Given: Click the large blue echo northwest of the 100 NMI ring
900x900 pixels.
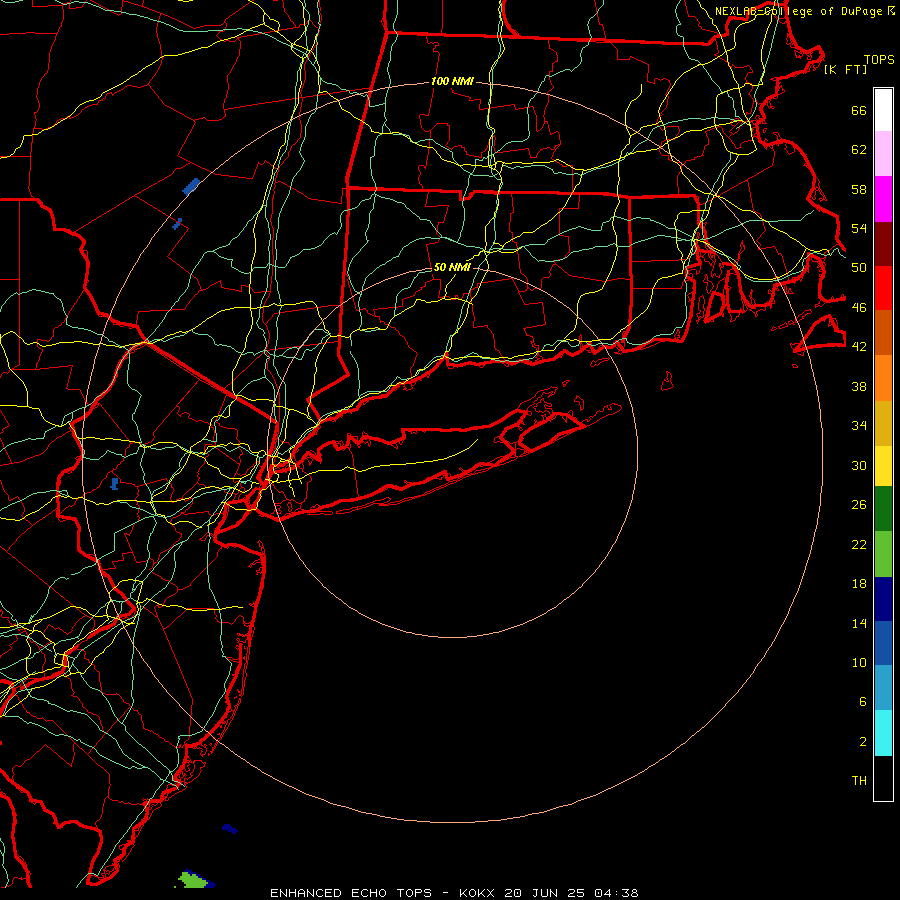Looking at the screenshot, I should pos(191,186).
